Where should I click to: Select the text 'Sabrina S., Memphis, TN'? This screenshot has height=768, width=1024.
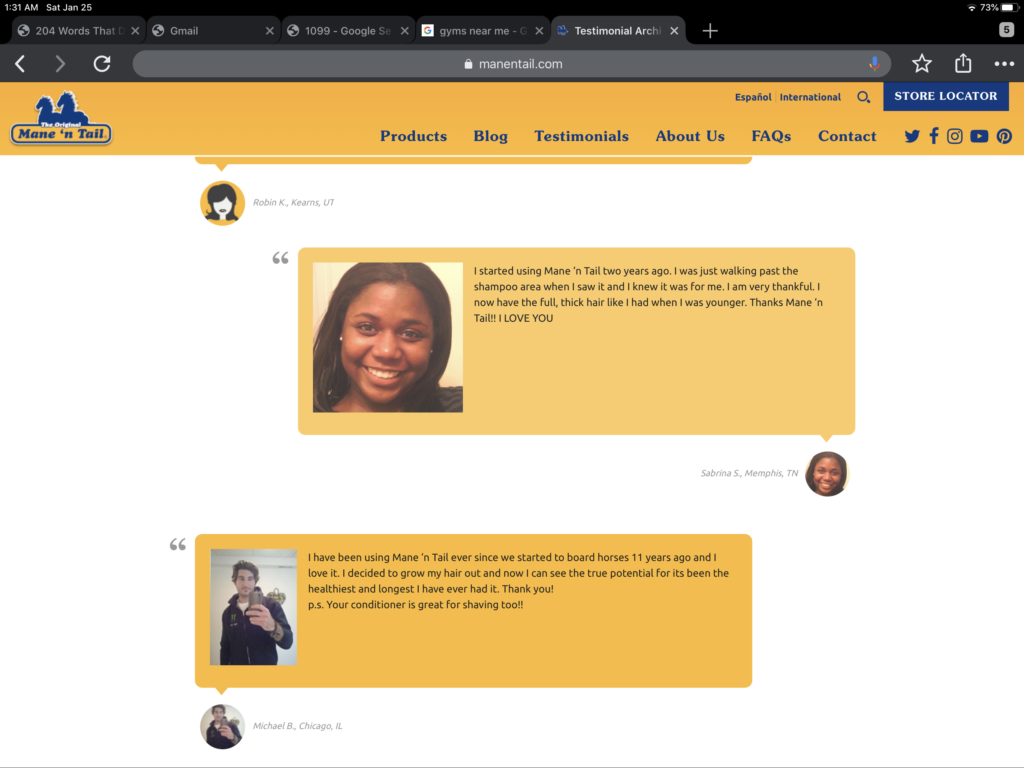(x=749, y=473)
